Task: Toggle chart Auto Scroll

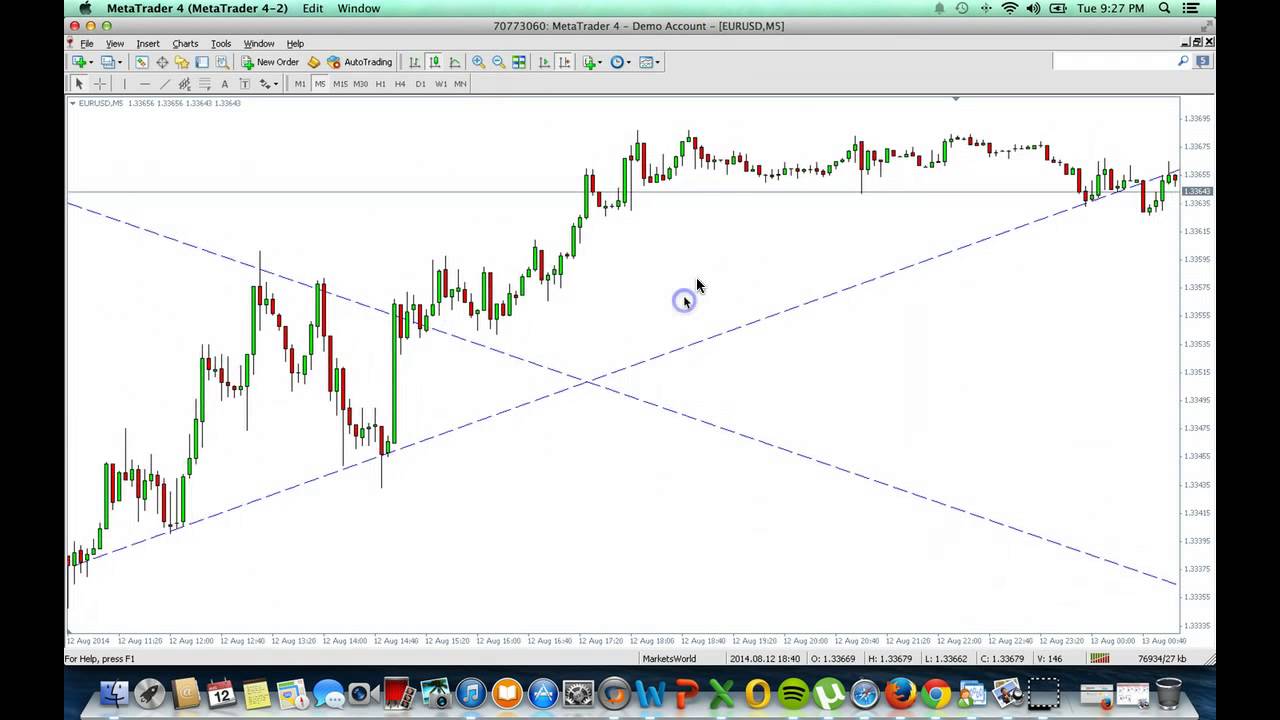Action: coord(544,62)
